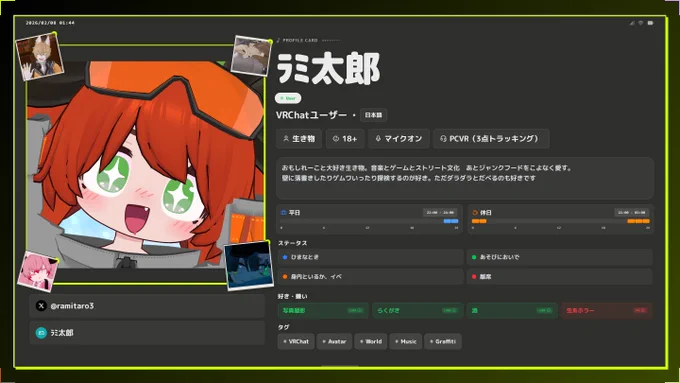Click the 日本語 language badge
The width and height of the screenshot is (680, 383).
coord(373,115)
